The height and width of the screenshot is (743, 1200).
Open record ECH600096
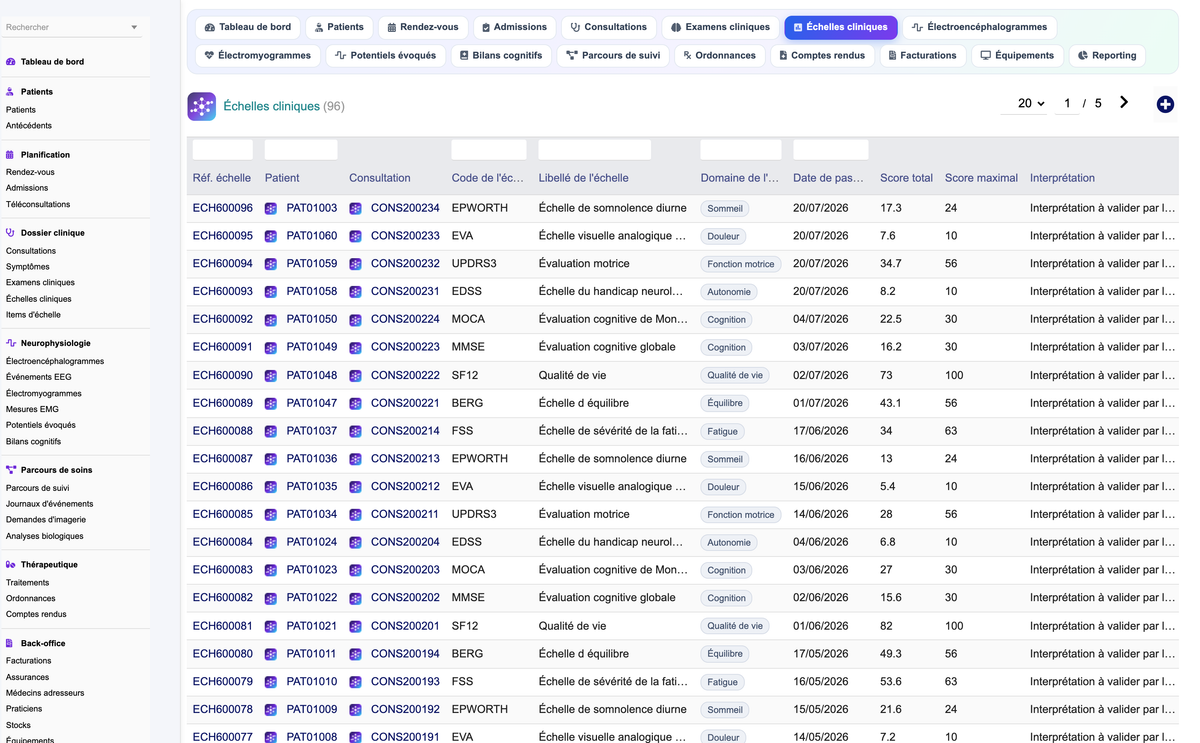click(x=223, y=208)
